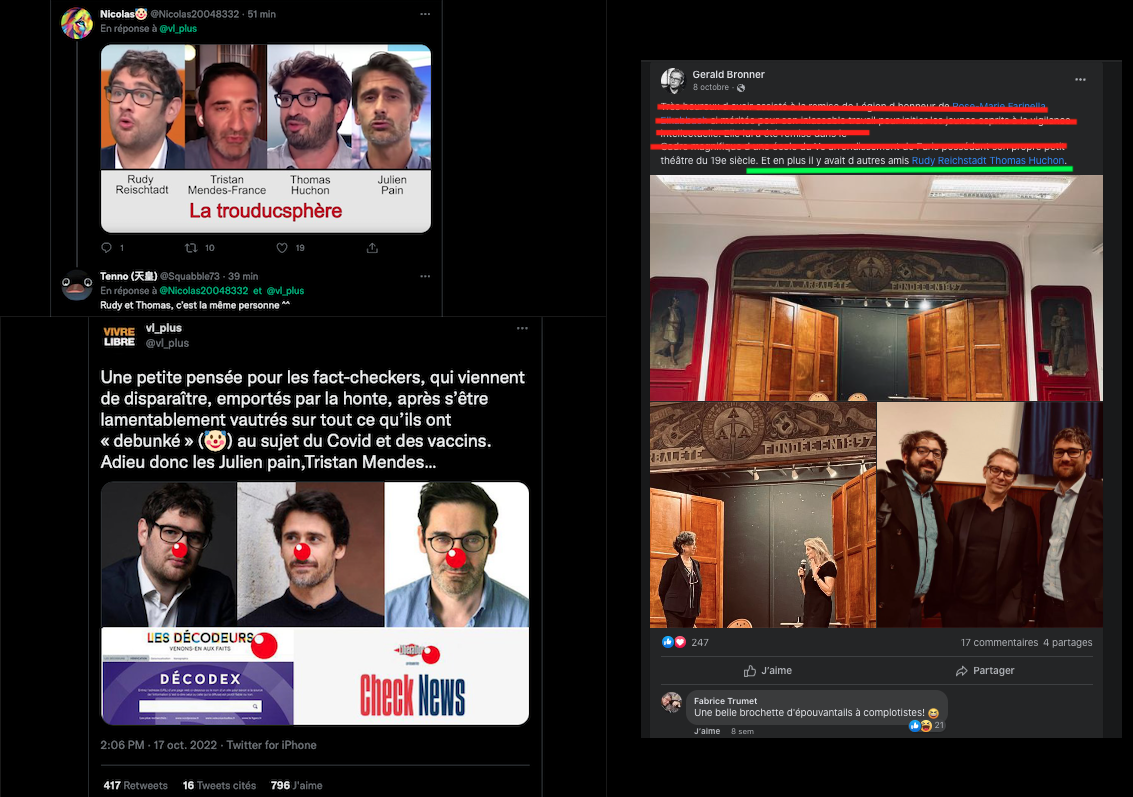Open the three-dot menu on vl_plus's tweet
The width and height of the screenshot is (1133, 797).
tap(522, 328)
